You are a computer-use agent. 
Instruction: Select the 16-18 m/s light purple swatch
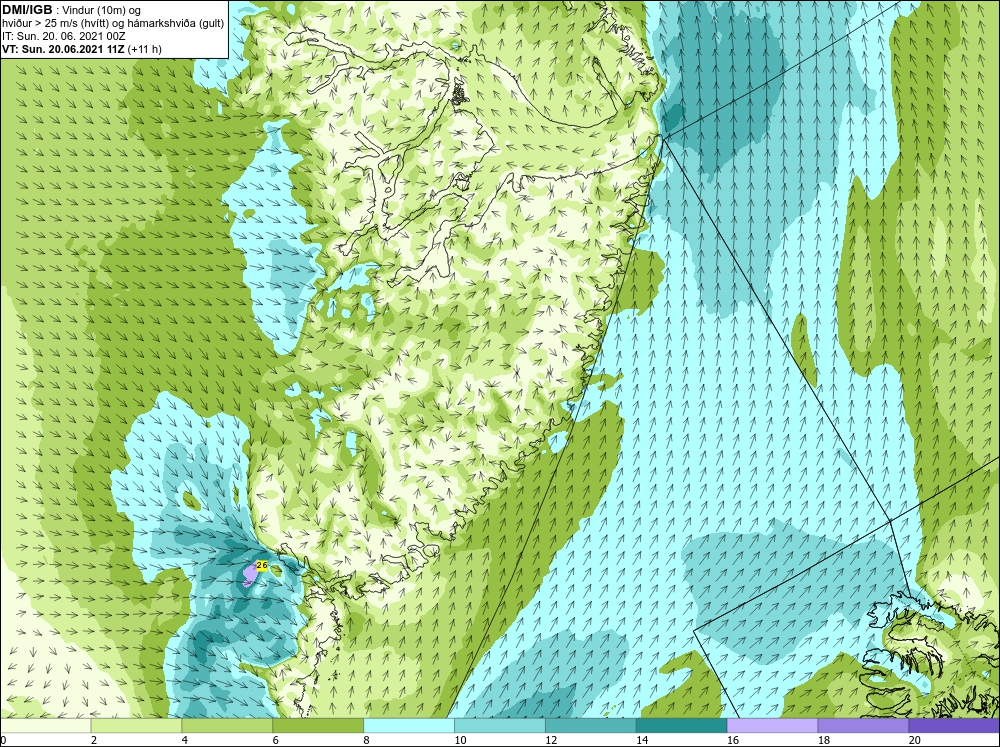pos(772,725)
